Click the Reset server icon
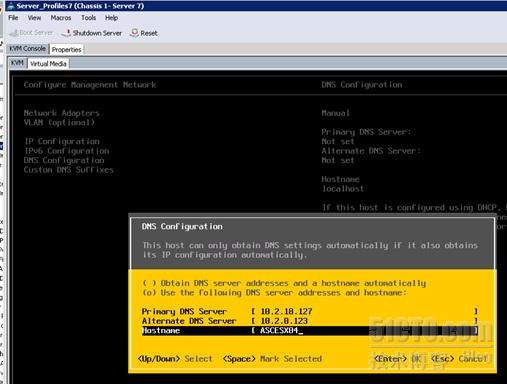The height and width of the screenshot is (384, 507). click(x=134, y=33)
